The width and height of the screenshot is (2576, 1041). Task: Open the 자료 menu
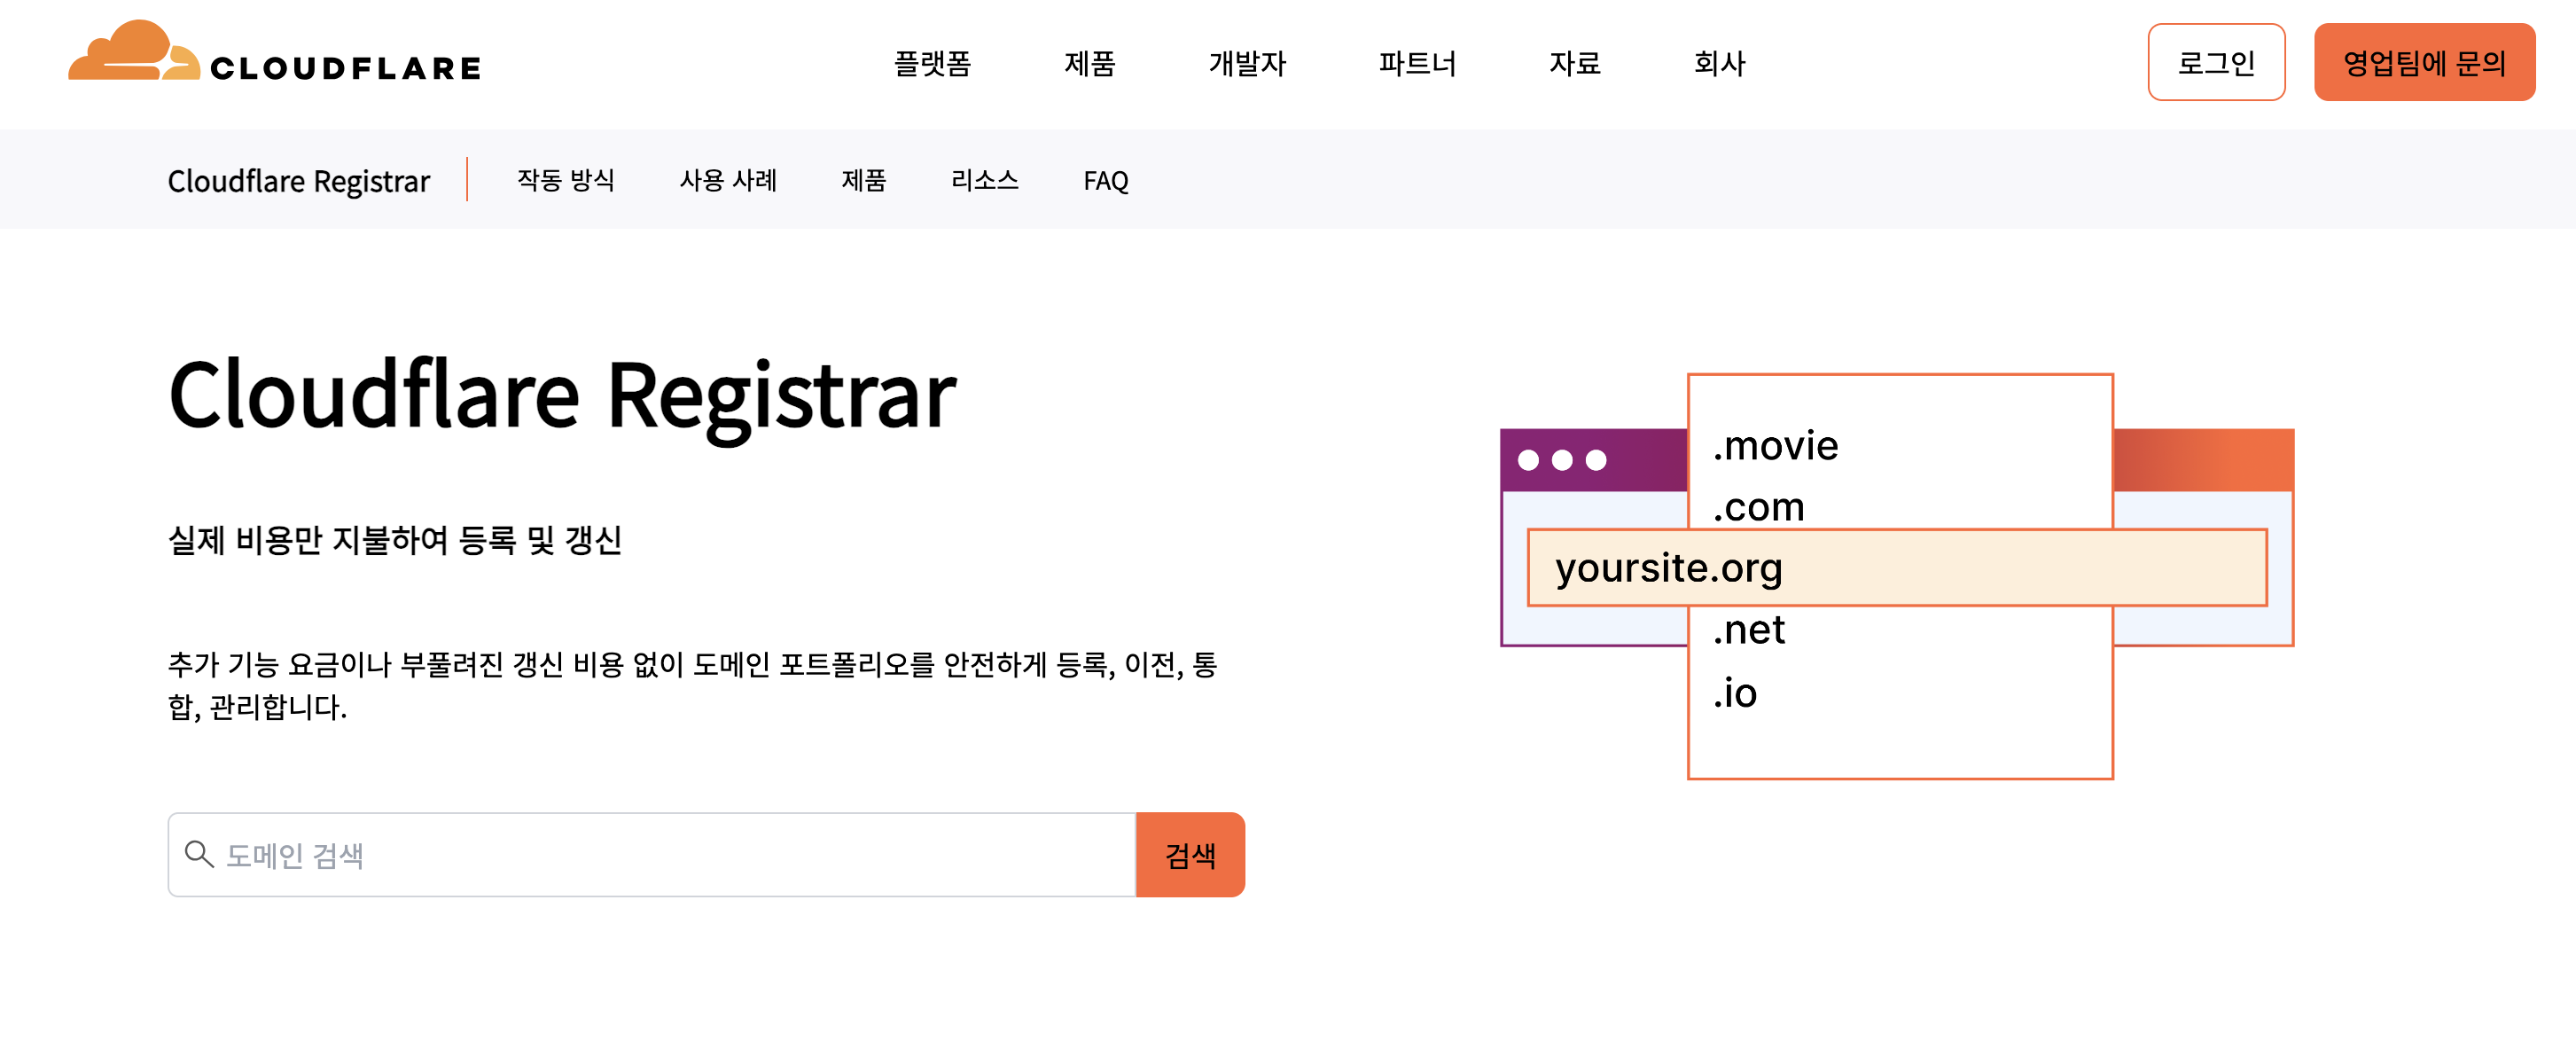[1574, 64]
